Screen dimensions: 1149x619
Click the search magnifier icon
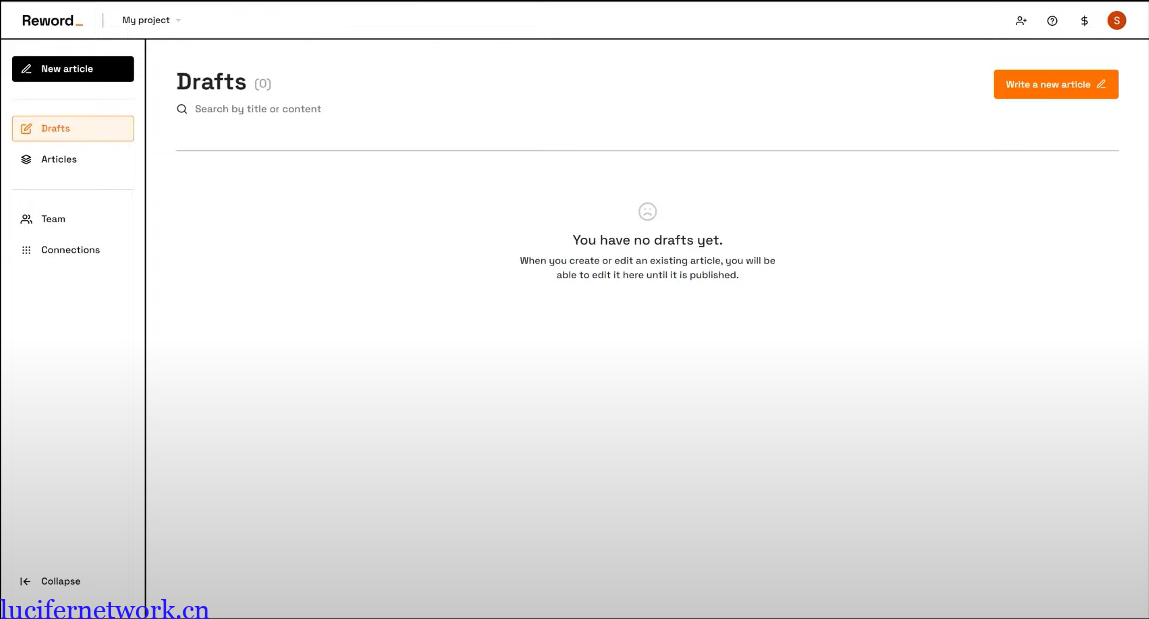tap(182, 109)
